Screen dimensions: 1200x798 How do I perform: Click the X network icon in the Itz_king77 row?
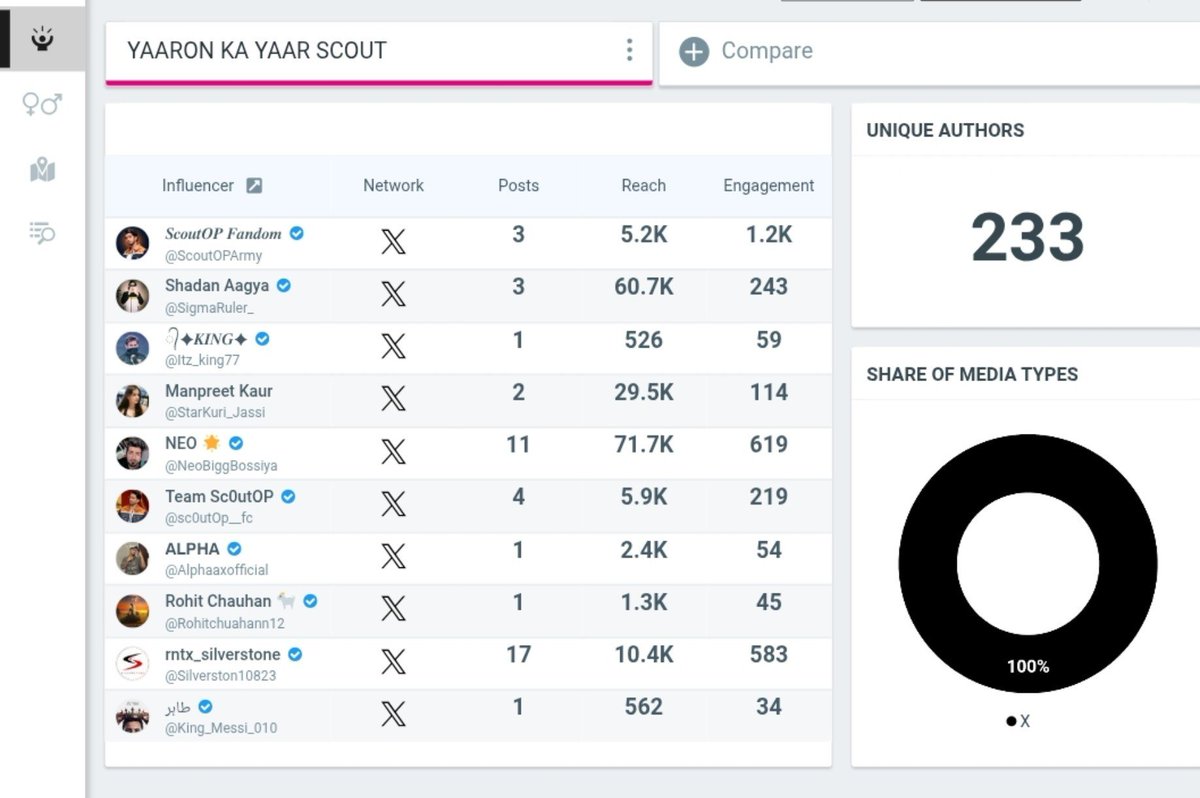tap(393, 346)
